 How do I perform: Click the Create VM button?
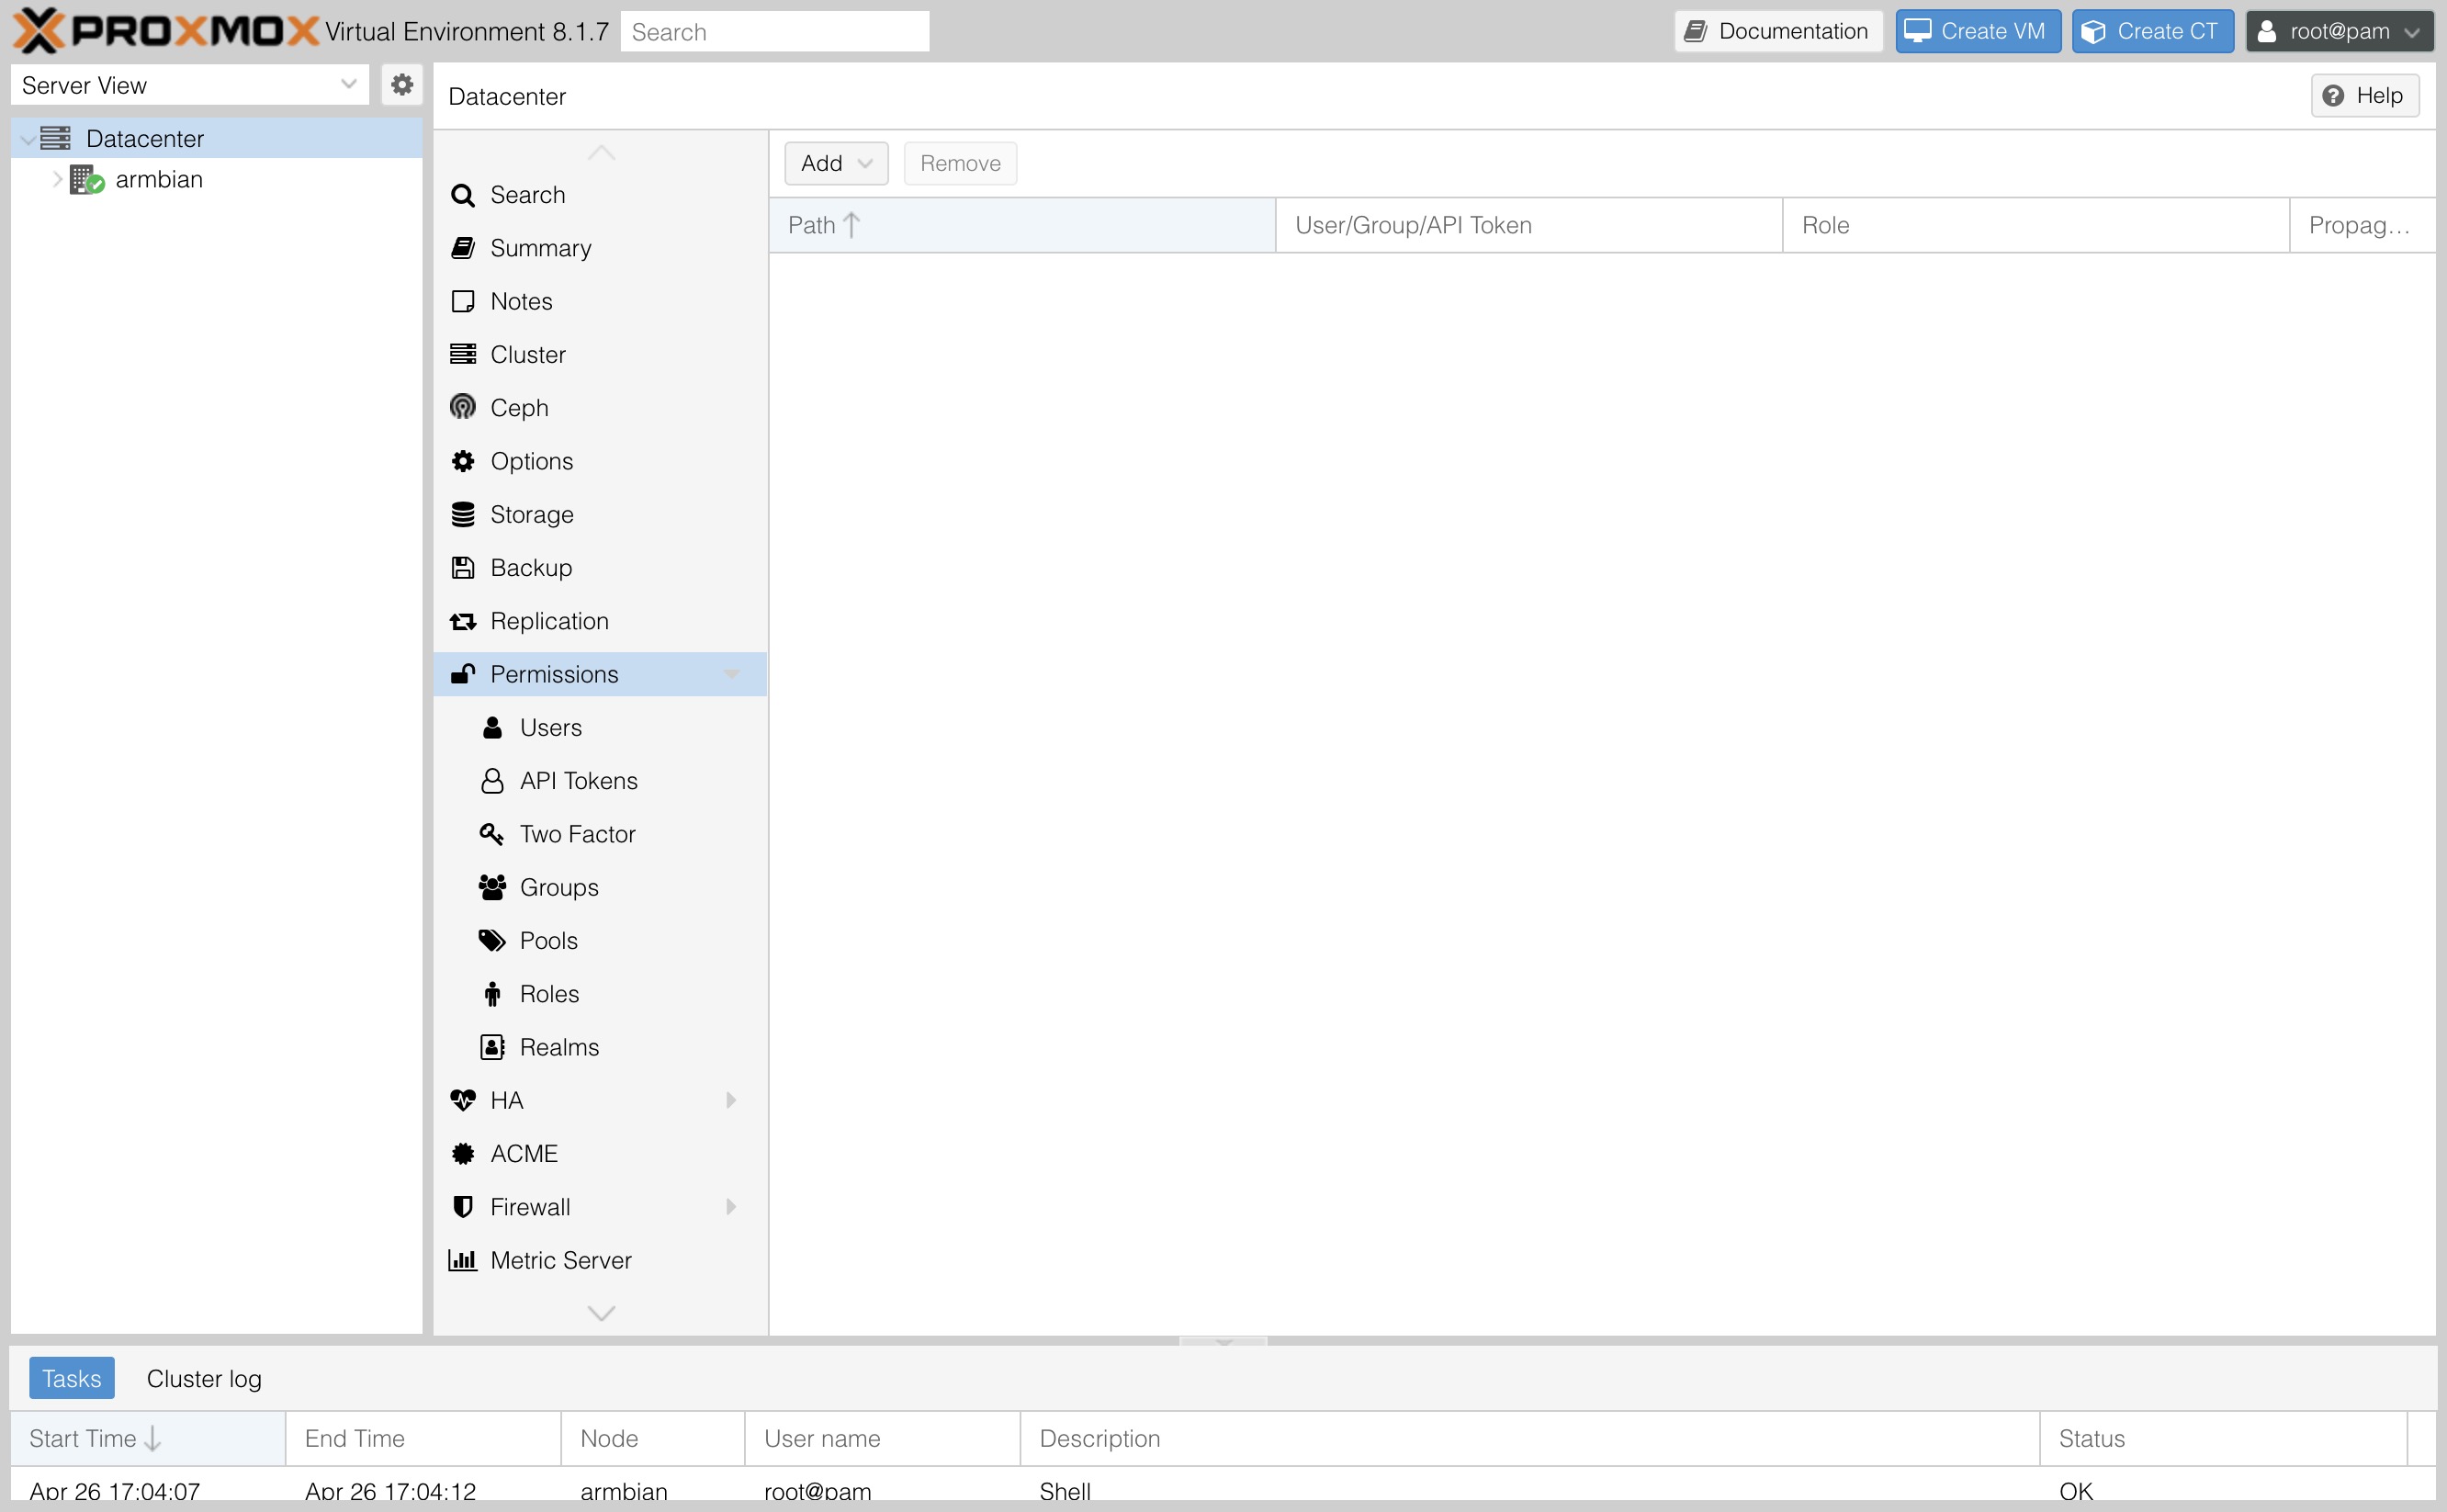[1977, 31]
